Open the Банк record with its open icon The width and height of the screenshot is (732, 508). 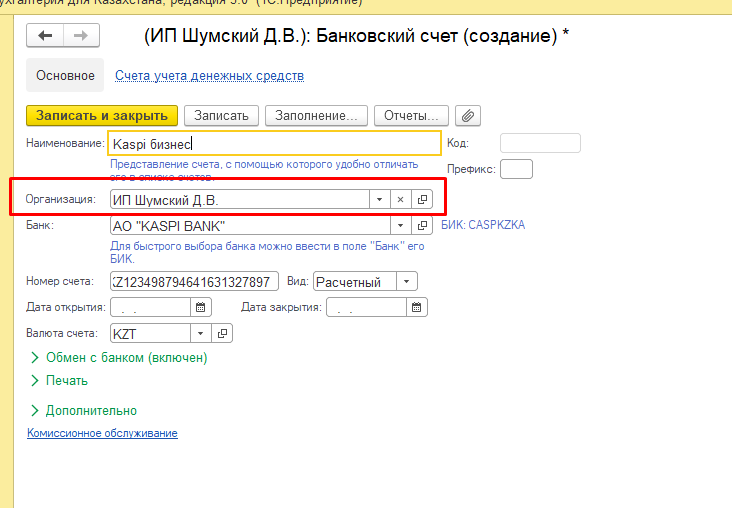point(422,226)
